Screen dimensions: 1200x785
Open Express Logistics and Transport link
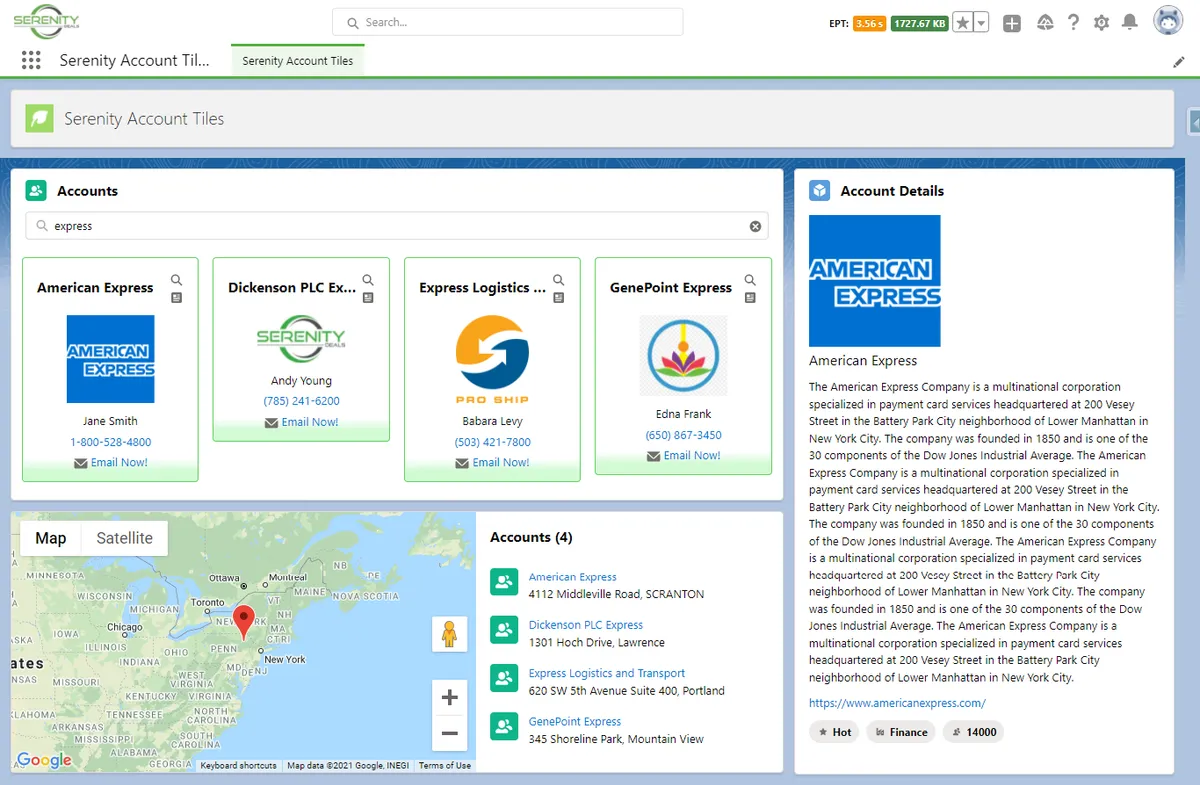pos(607,673)
